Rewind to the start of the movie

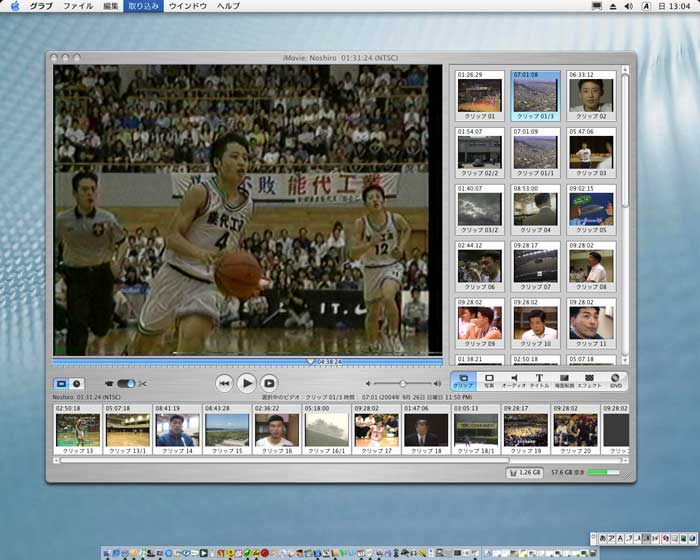pos(224,383)
